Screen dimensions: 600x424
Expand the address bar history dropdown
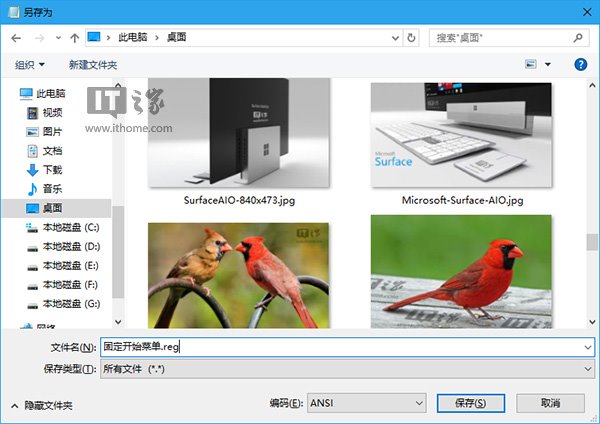pyautogui.click(x=395, y=38)
